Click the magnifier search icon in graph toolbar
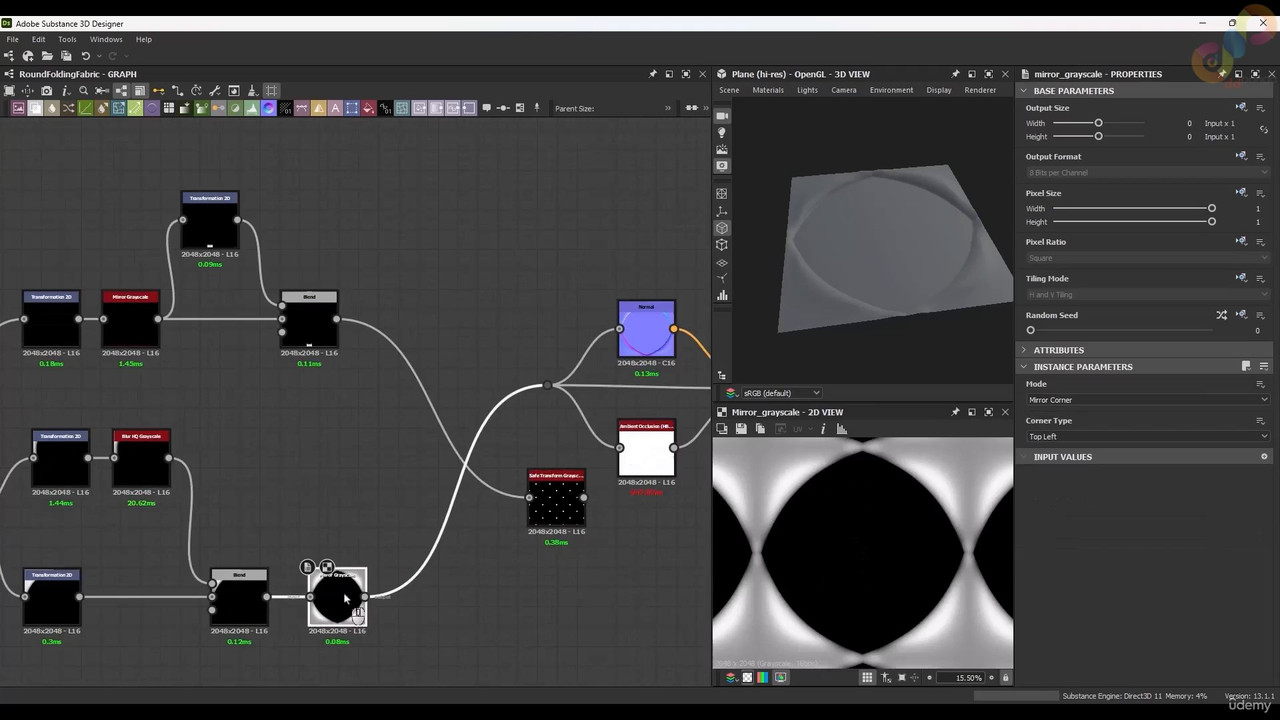The width and height of the screenshot is (1280, 720). tap(83, 91)
